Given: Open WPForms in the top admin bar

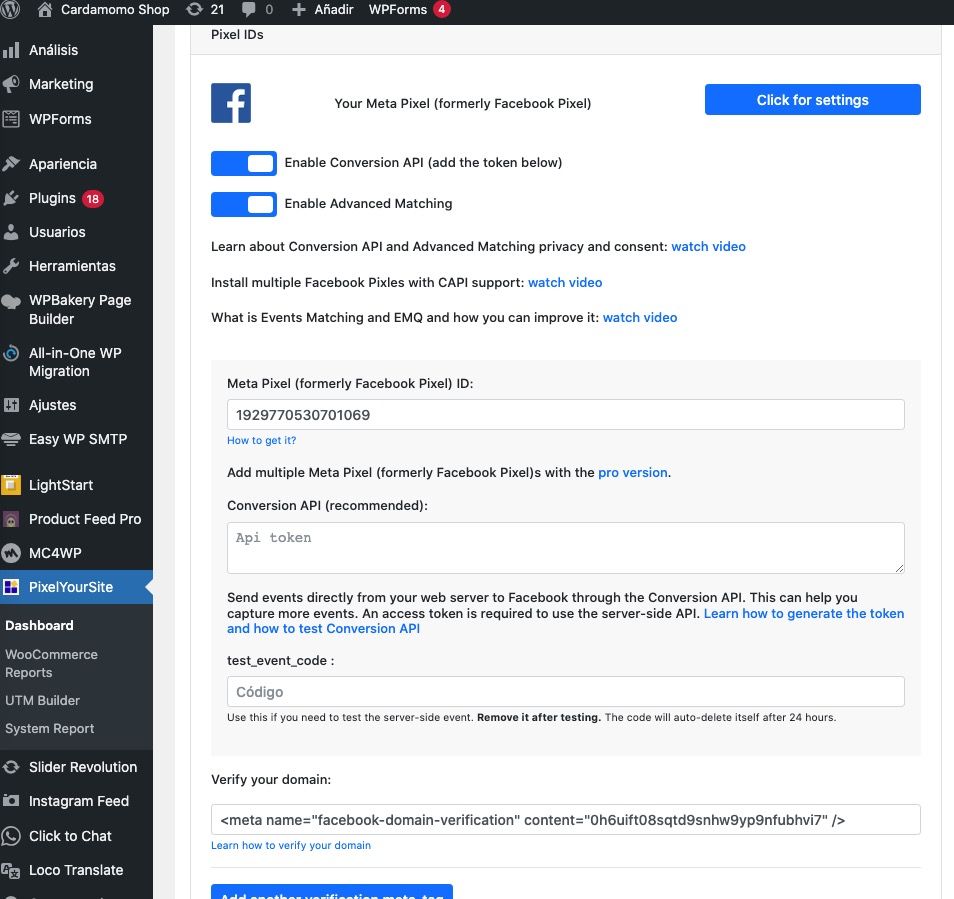Looking at the screenshot, I should (397, 9).
